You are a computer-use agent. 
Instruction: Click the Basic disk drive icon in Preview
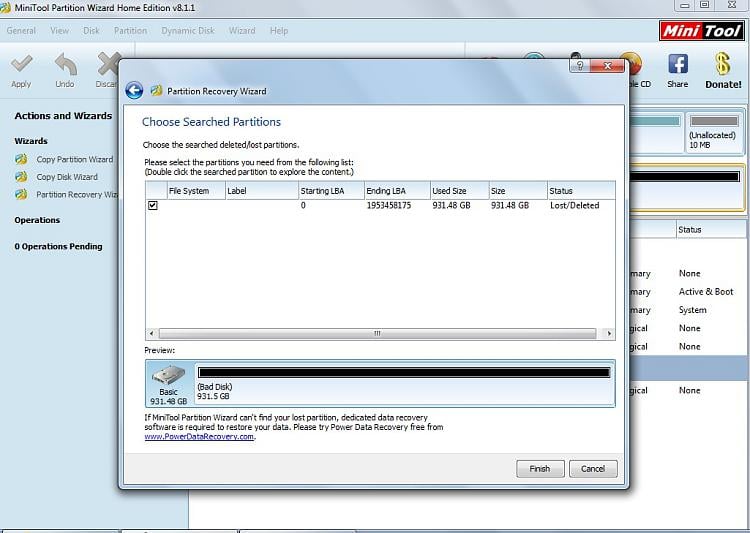(x=169, y=375)
